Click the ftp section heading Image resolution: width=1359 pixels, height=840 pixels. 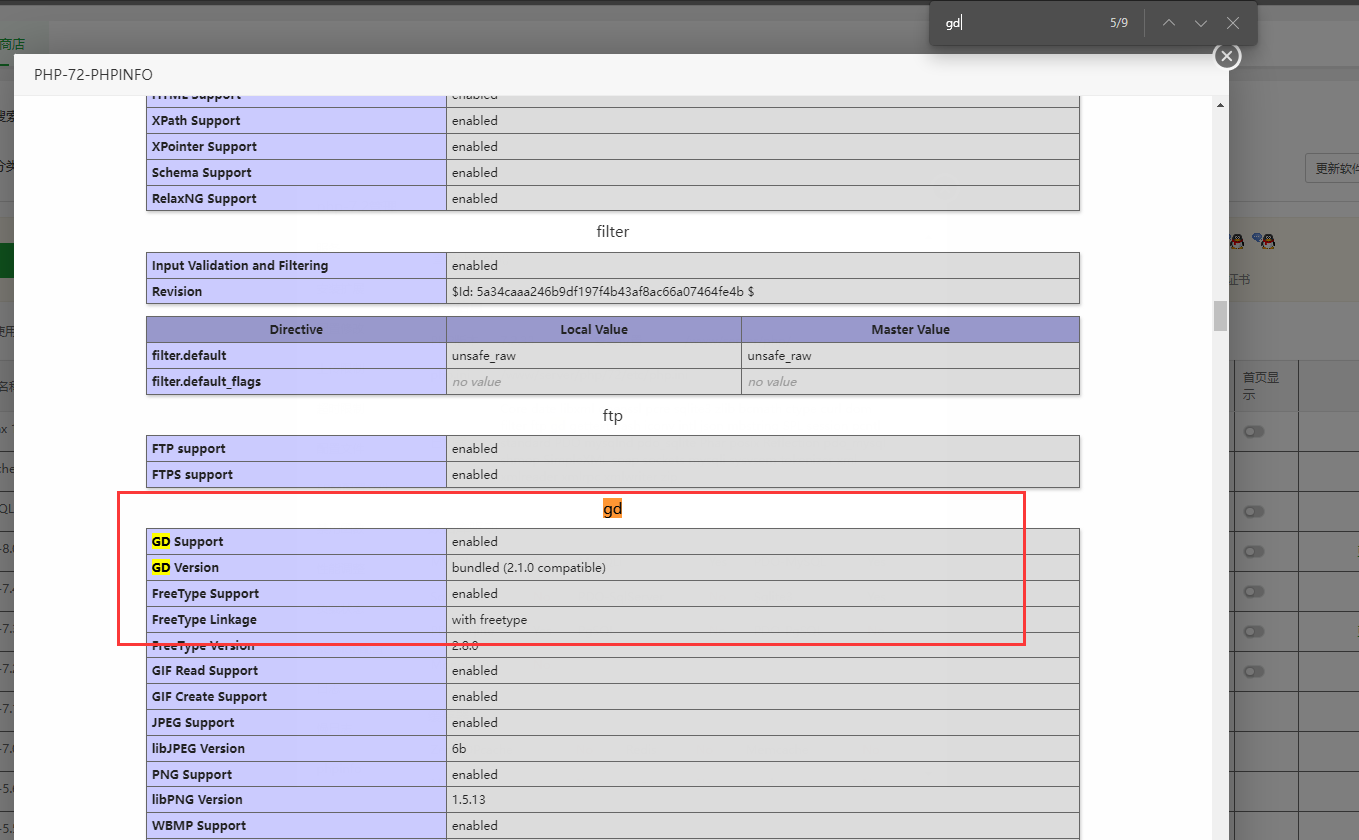[612, 414]
